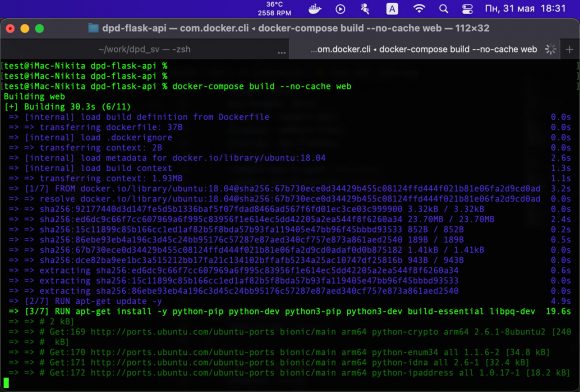
Task: Click the '[1/7] FROM docker.io/library/ubuntu' line
Action: [x=274, y=189]
